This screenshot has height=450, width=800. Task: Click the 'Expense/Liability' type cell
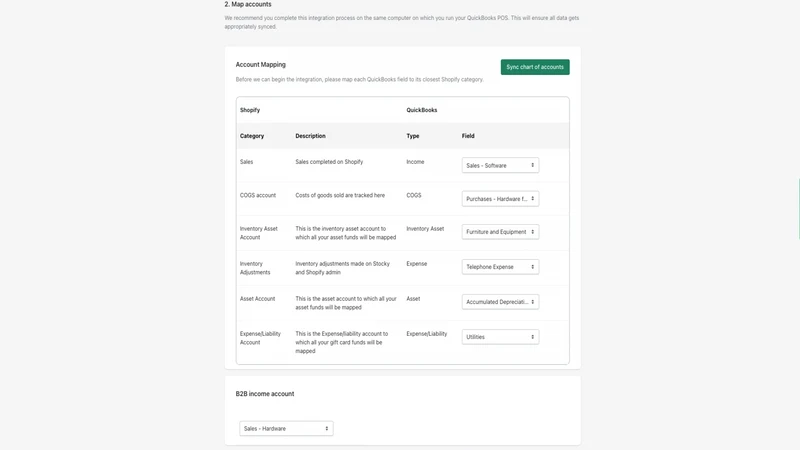point(427,334)
